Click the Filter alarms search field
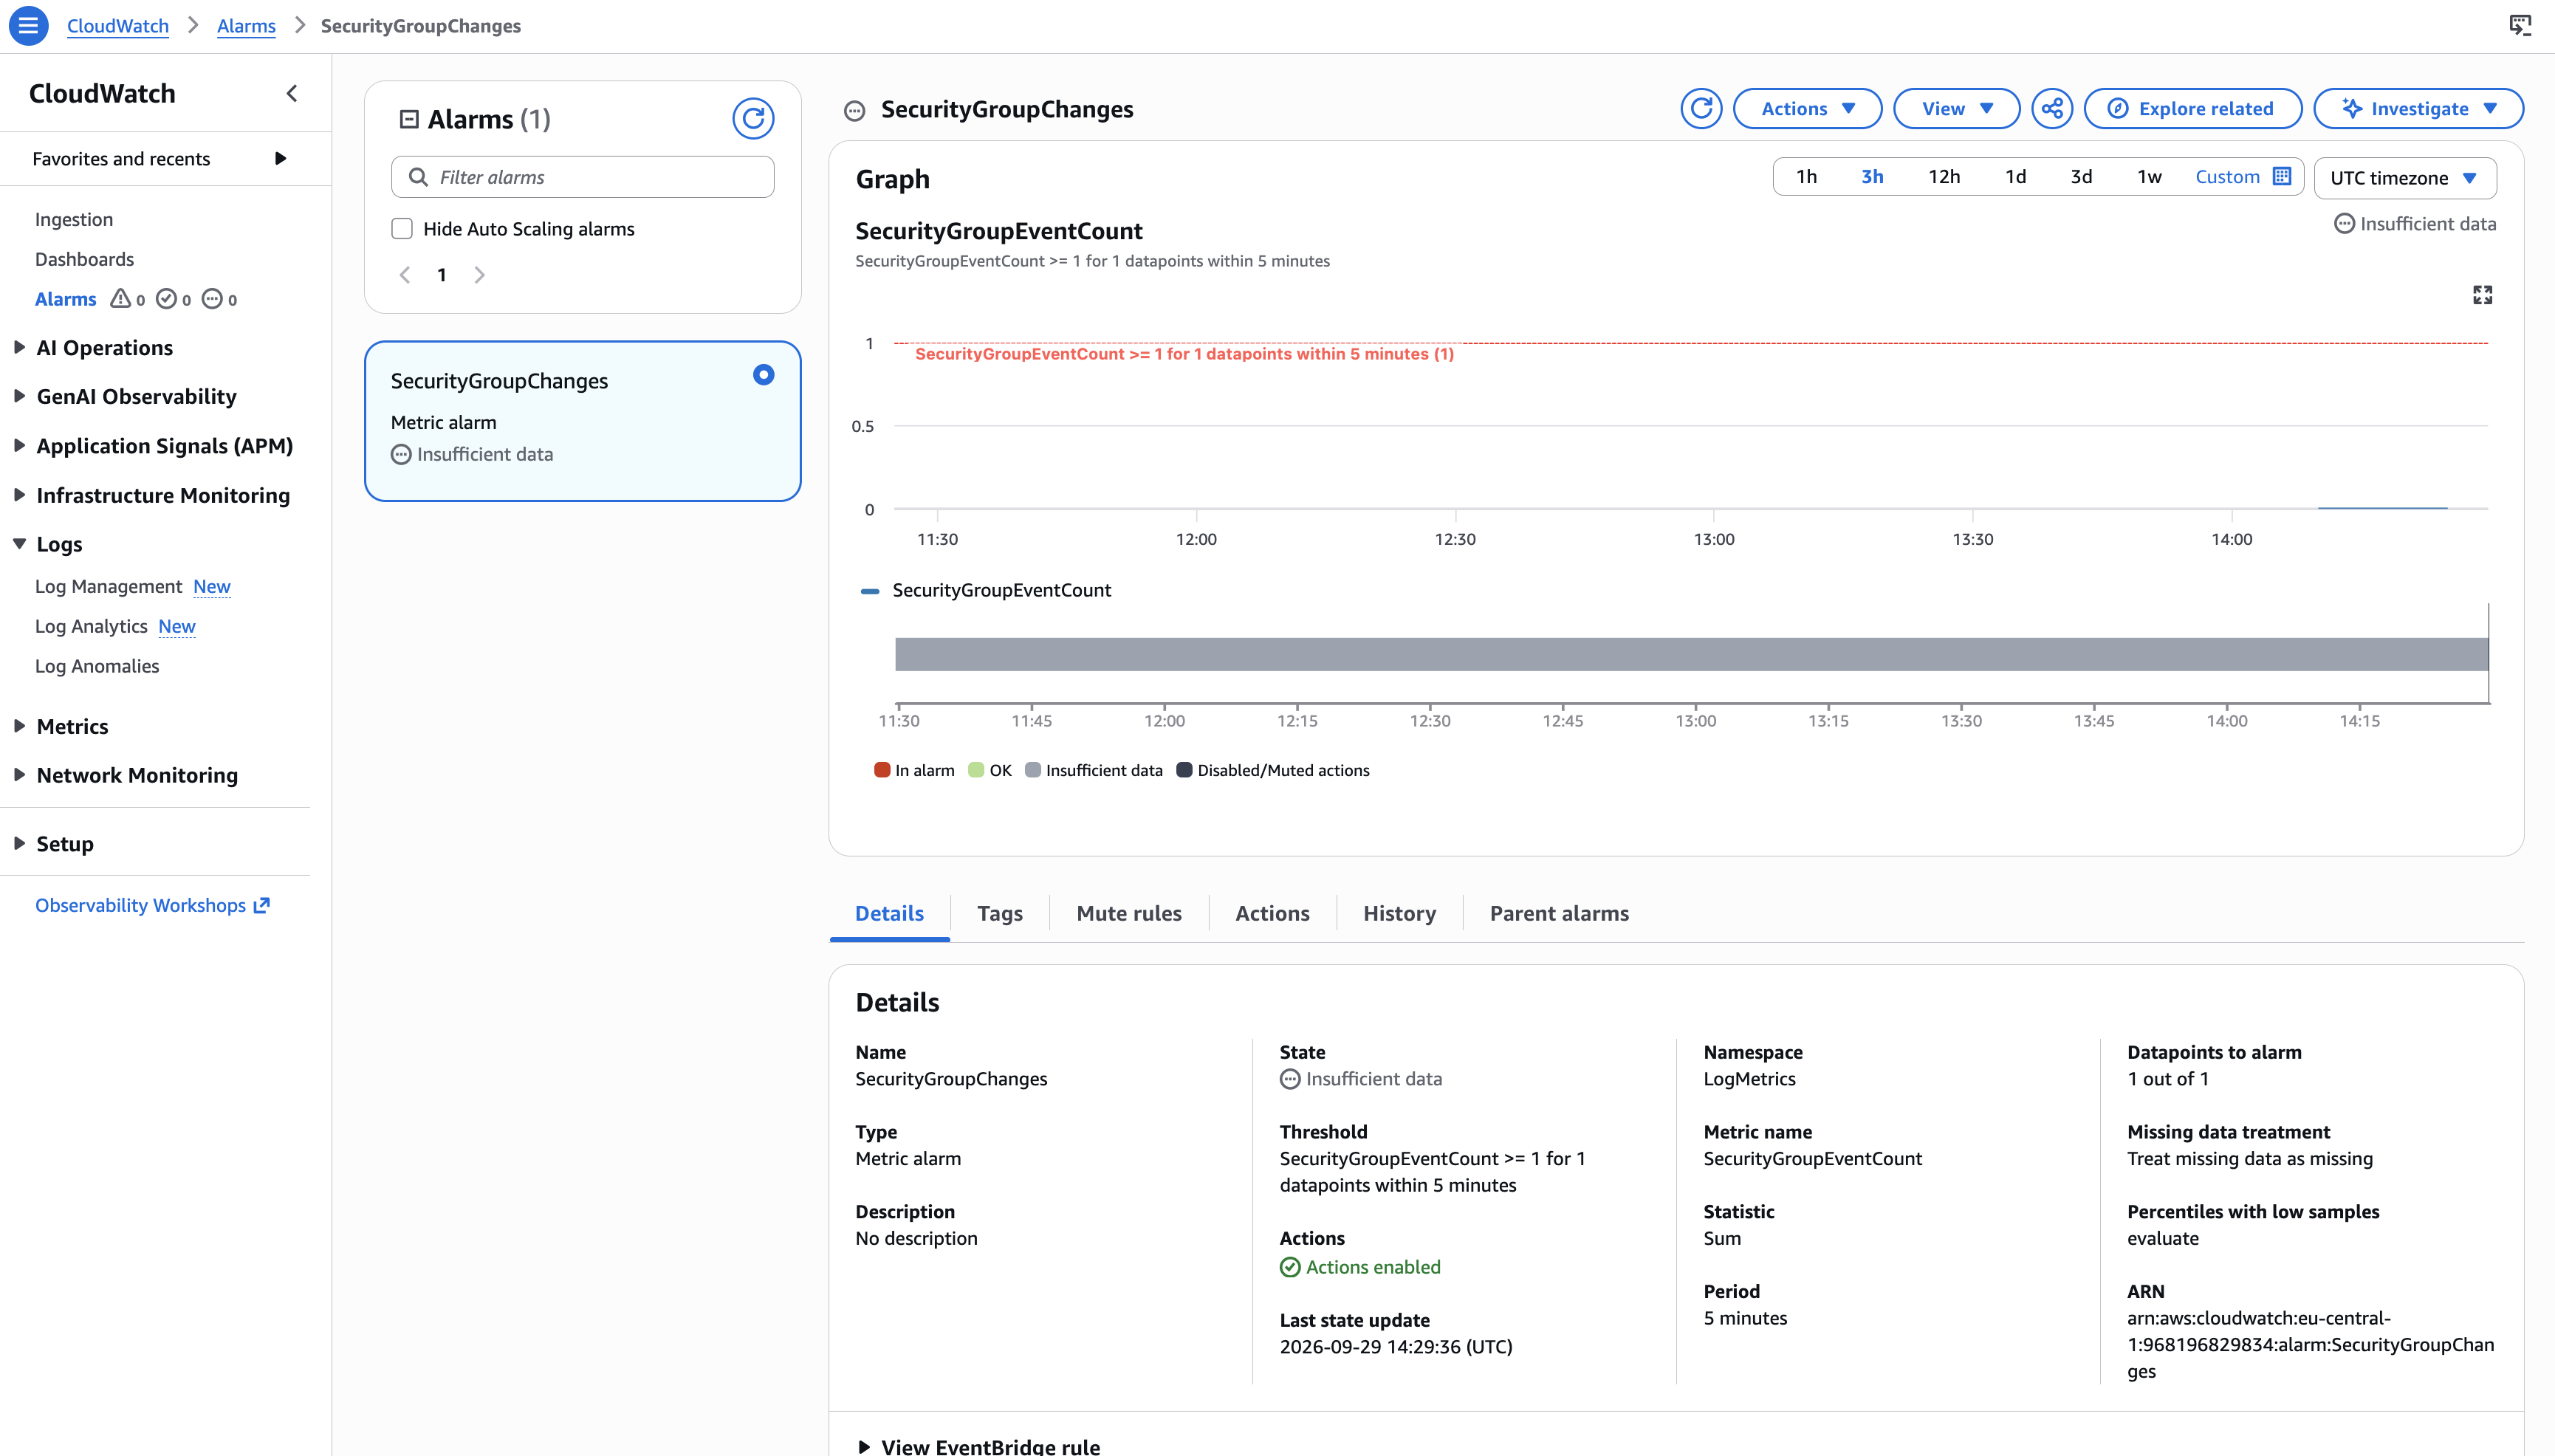Screen dimensions: 2555x1456 click(x=582, y=177)
